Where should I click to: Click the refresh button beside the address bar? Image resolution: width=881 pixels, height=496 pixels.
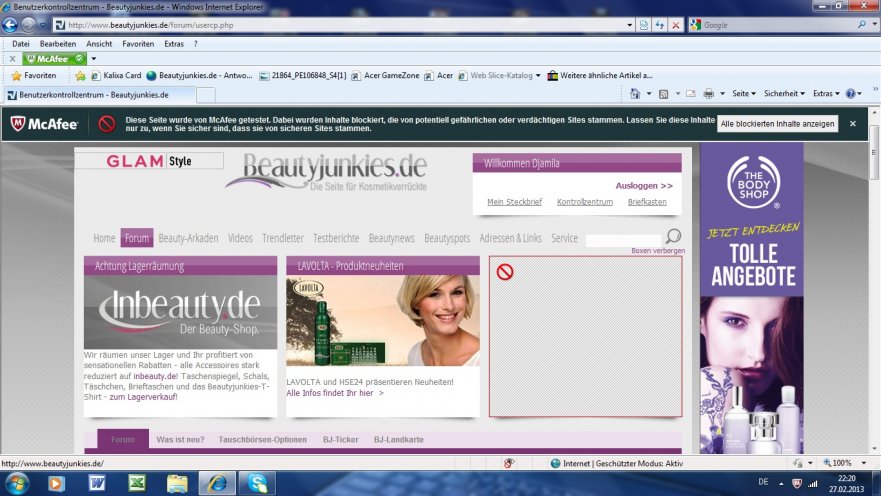click(x=660, y=25)
